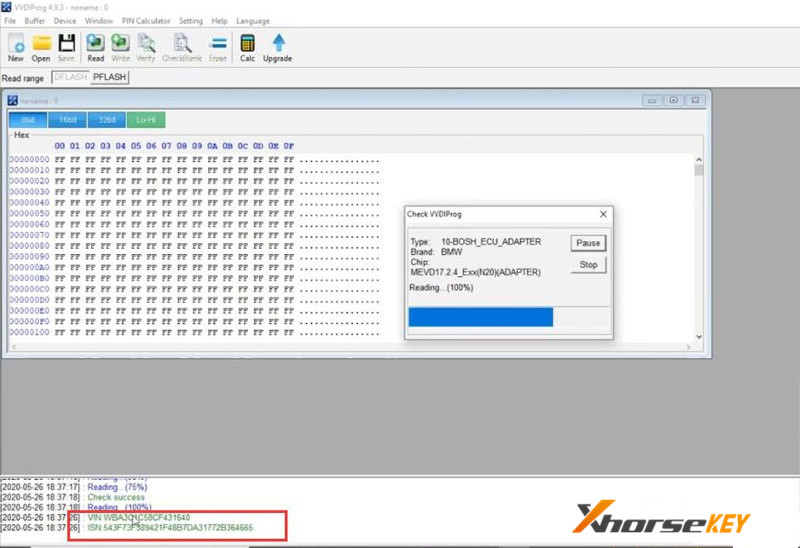Click the VIN log line

139,517
